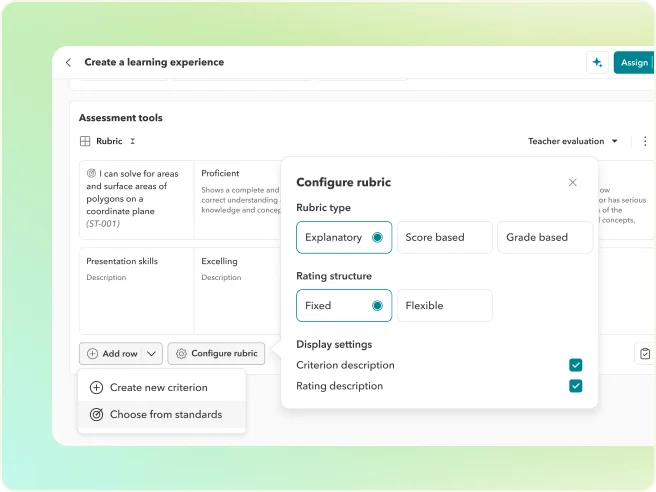Open the Teacher evaluation dropdown

[572, 142]
